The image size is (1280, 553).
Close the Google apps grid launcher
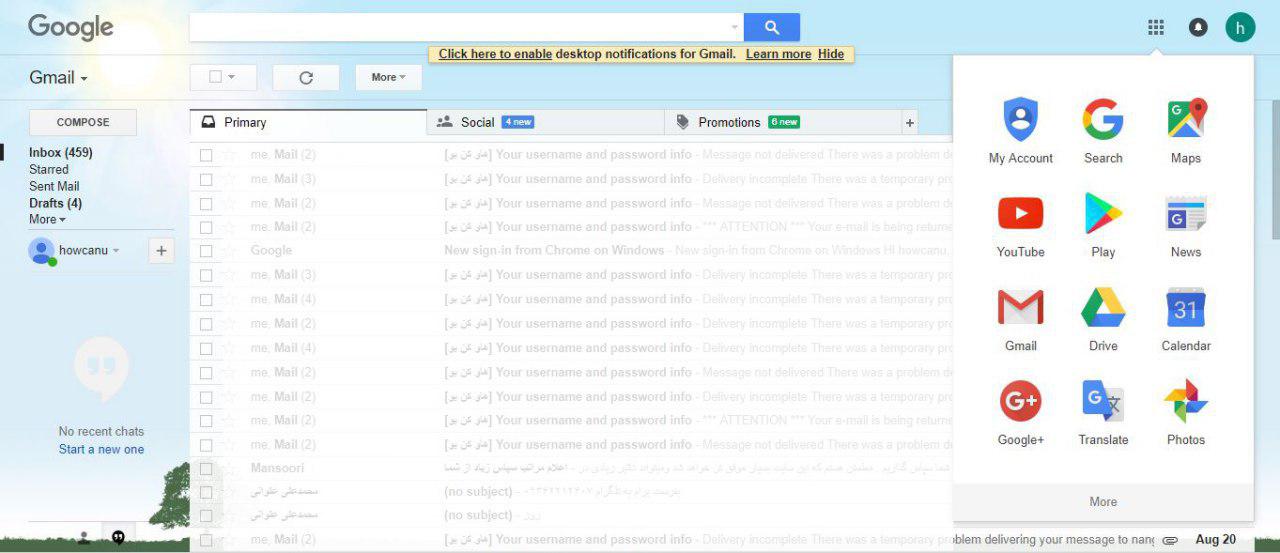coord(1156,27)
